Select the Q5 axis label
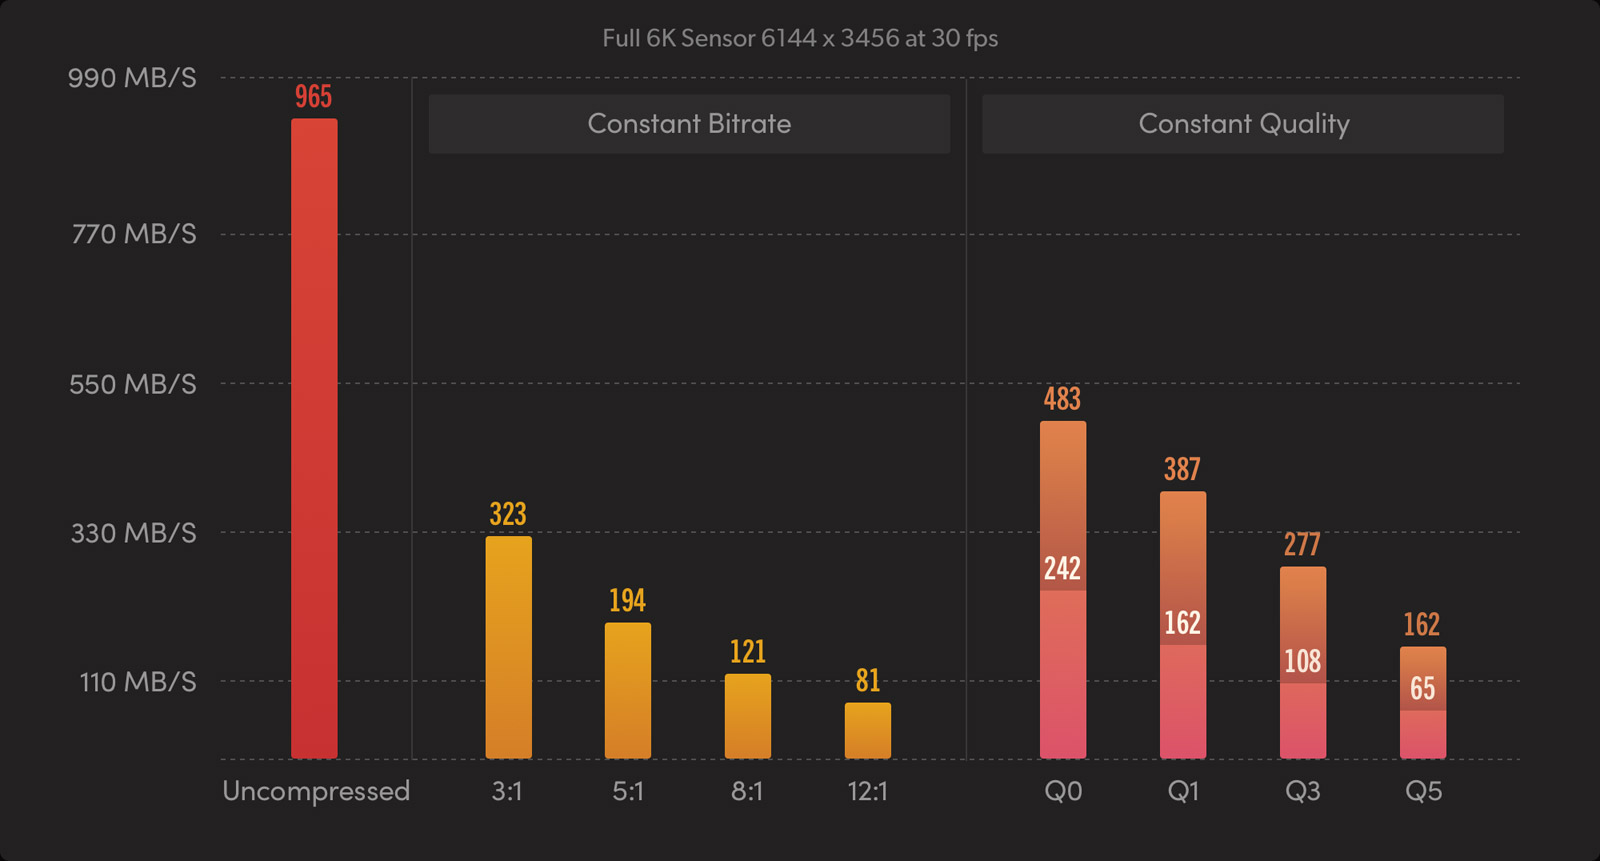This screenshot has height=861, width=1600. [x=1423, y=791]
